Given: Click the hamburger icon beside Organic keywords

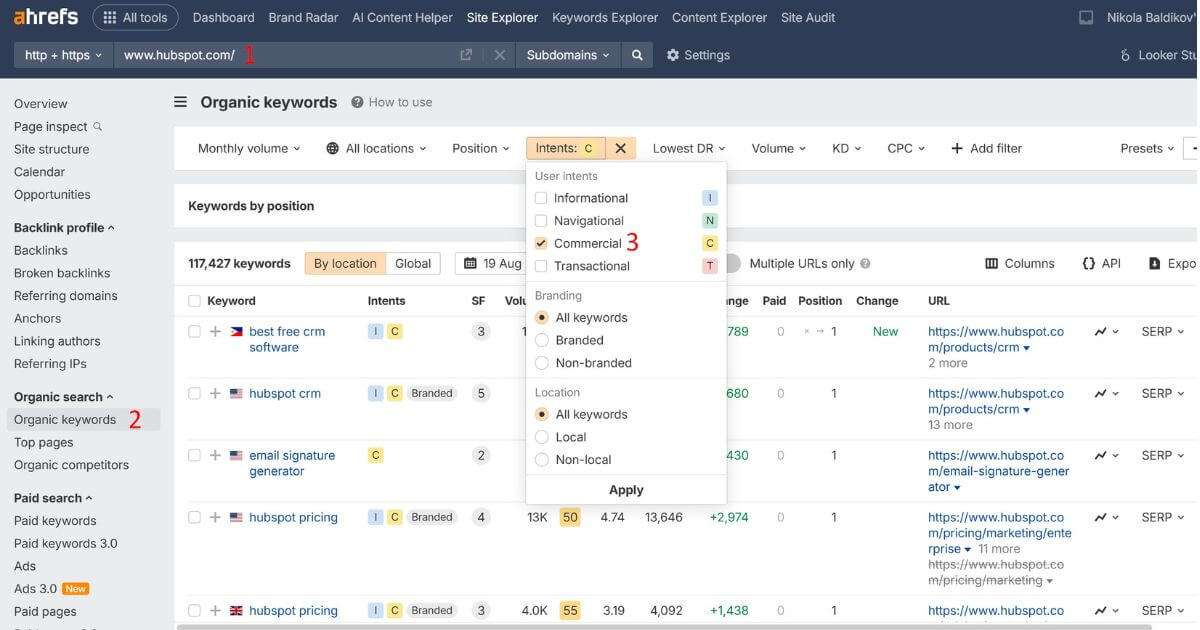Looking at the screenshot, I should point(180,101).
